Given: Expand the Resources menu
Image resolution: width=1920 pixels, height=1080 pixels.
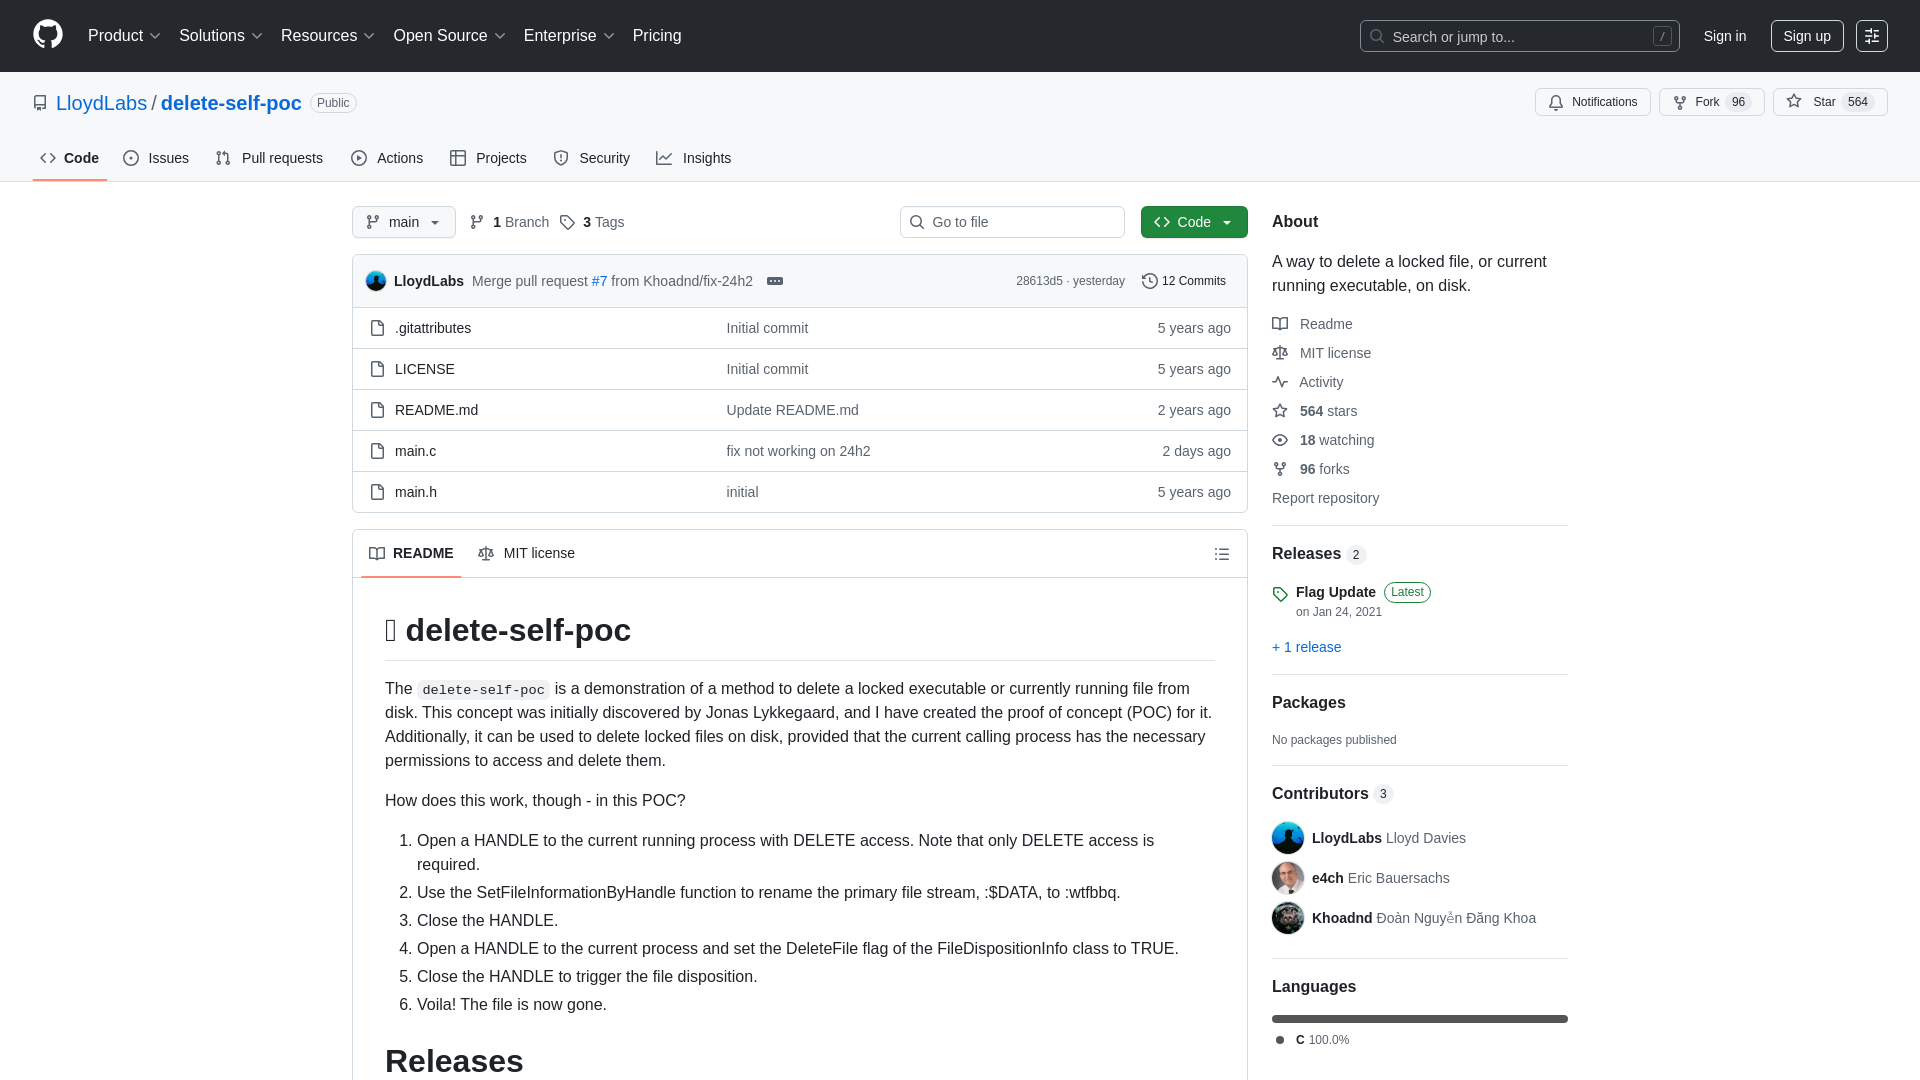Looking at the screenshot, I should point(327,36).
